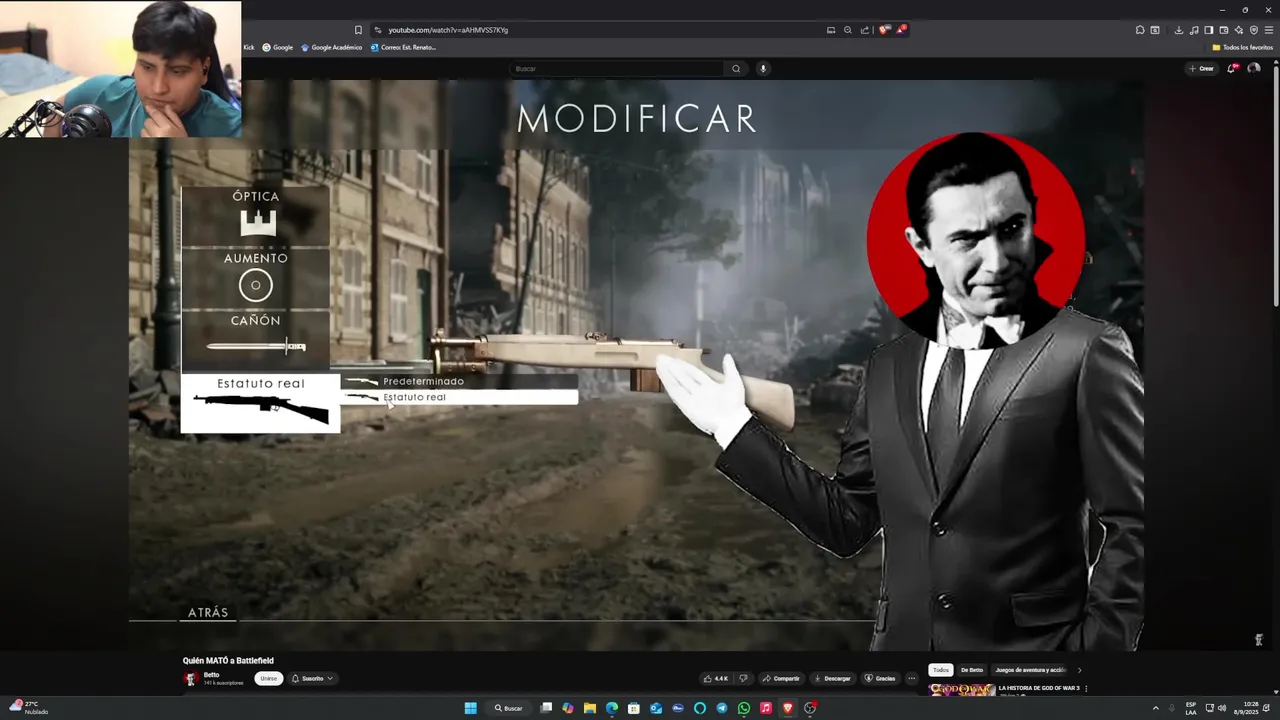Open God of War 3 video thumbnail

[962, 689]
